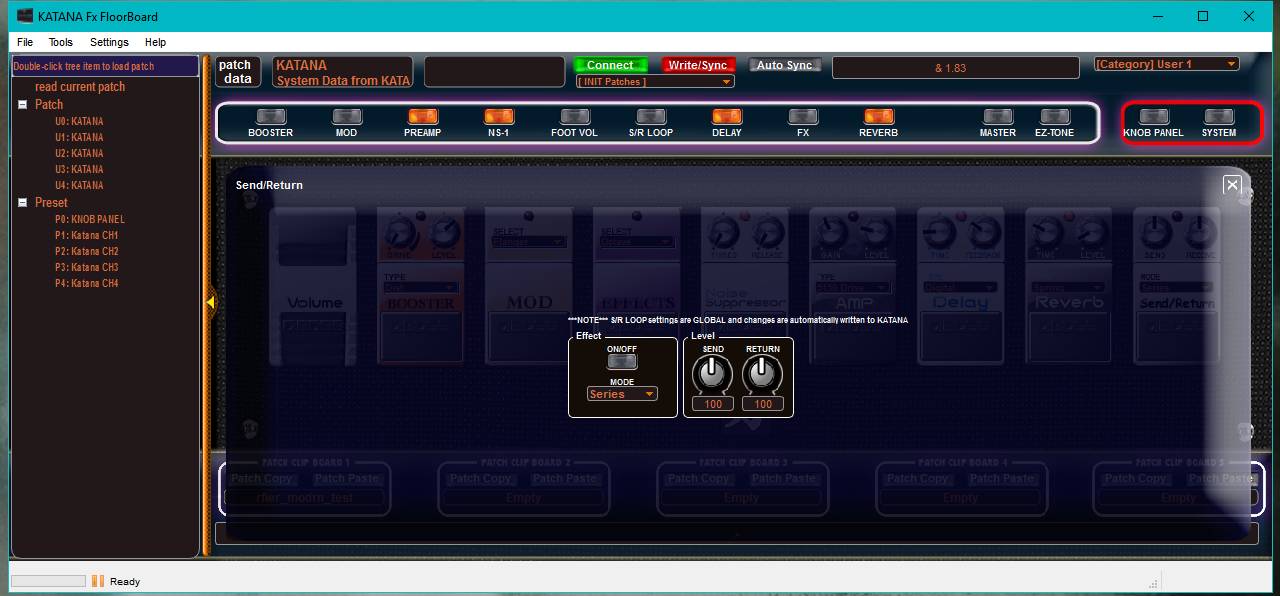Open the File menu
The width and height of the screenshot is (1280, 596).
tap(25, 42)
